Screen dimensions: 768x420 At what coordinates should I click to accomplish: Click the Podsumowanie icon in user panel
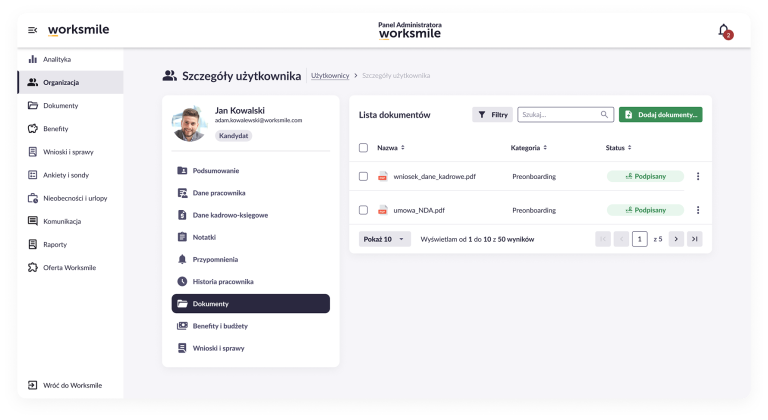coord(182,171)
